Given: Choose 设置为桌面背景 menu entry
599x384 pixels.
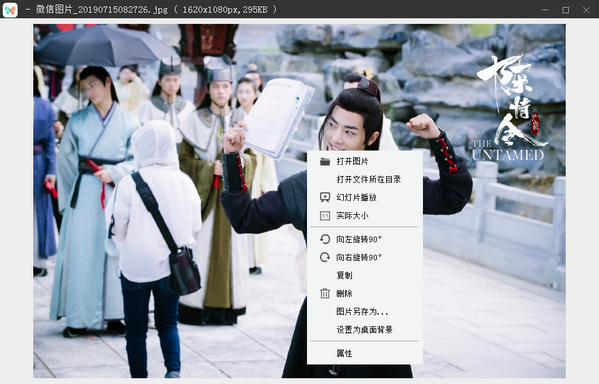Looking at the screenshot, I should click(365, 329).
